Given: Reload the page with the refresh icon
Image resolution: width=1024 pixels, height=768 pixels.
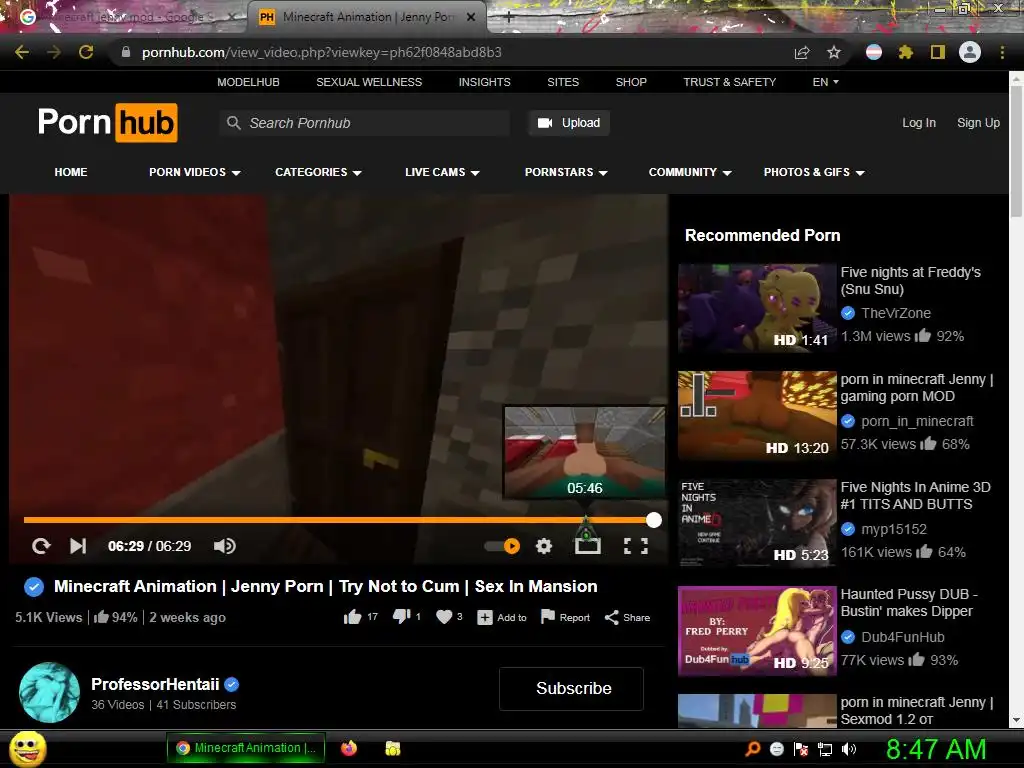Looking at the screenshot, I should 86,52.
